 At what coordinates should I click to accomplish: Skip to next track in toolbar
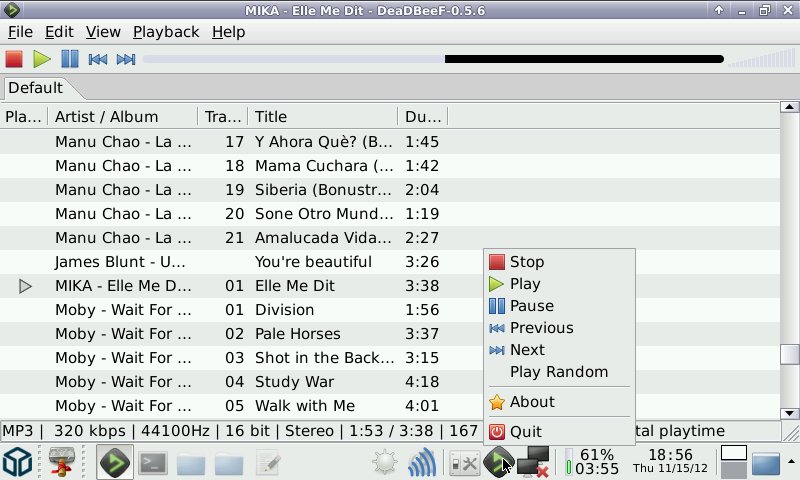[x=126, y=59]
